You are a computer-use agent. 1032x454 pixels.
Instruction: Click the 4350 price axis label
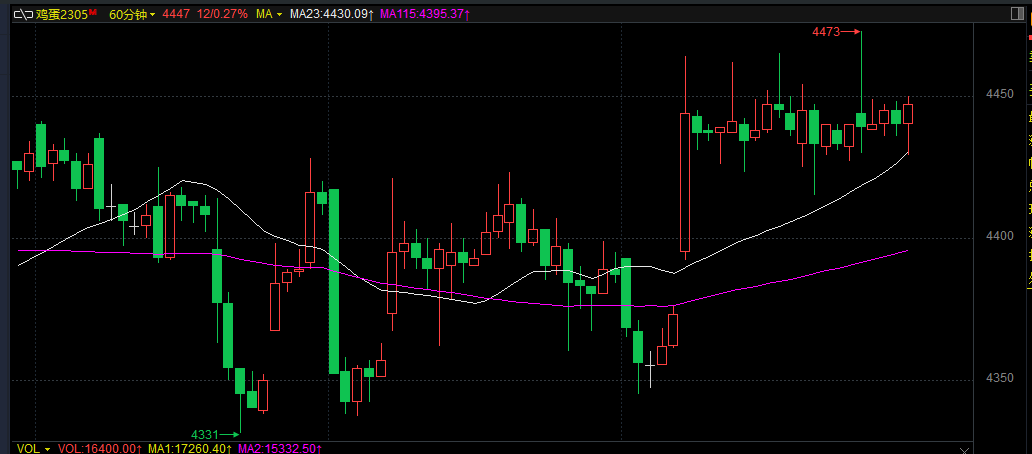(x=1000, y=378)
